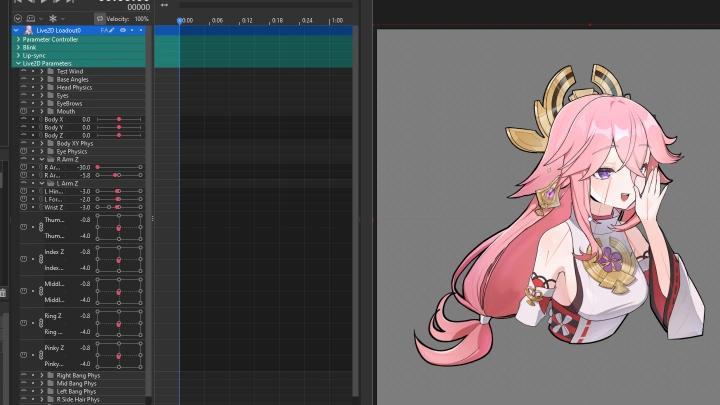Collapse the L Arm Z folder
720x405 pixels.
point(42,183)
